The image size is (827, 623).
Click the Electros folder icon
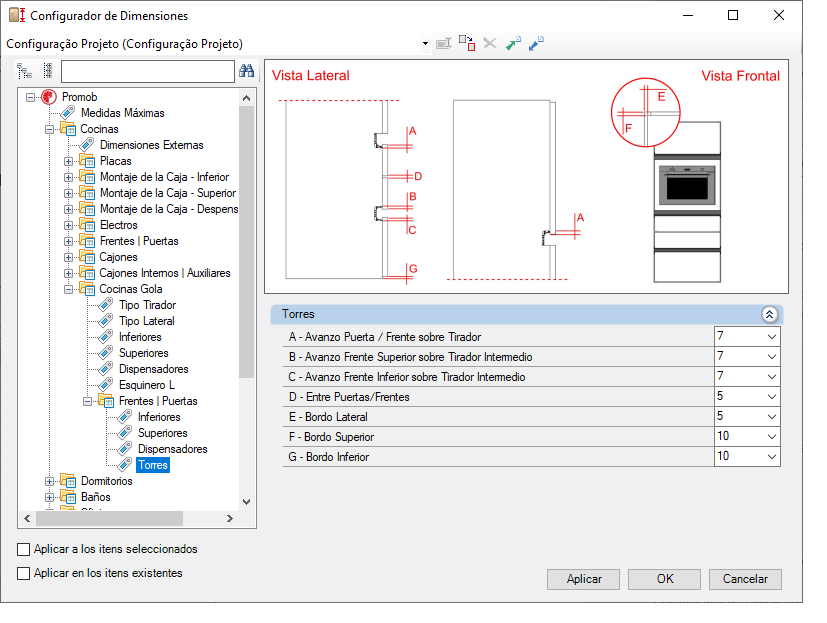coord(87,225)
